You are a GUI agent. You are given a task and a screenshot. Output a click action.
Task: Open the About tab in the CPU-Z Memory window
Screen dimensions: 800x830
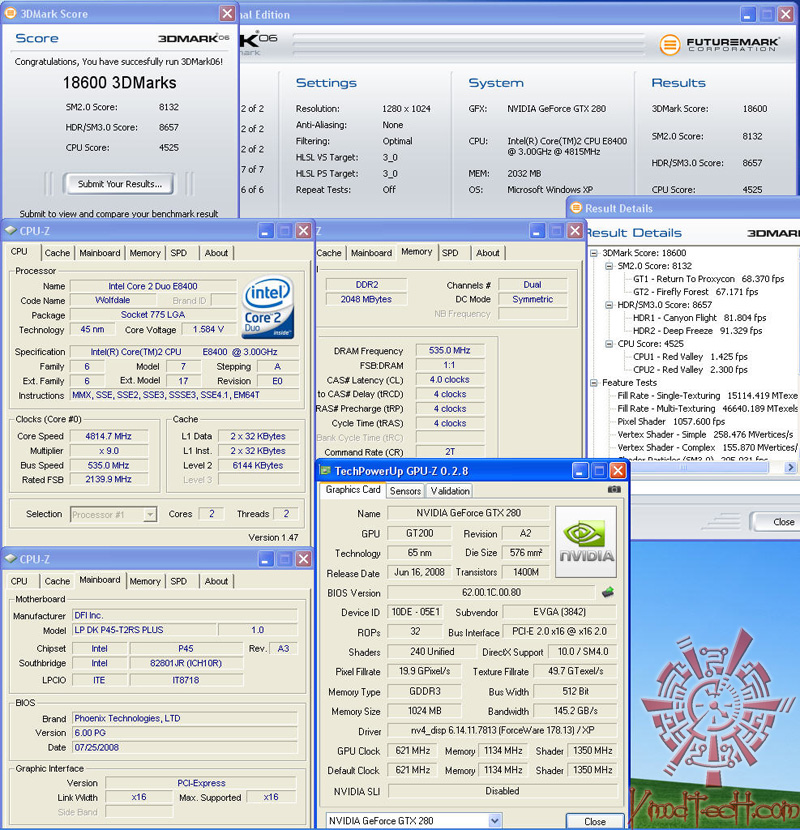(x=488, y=253)
